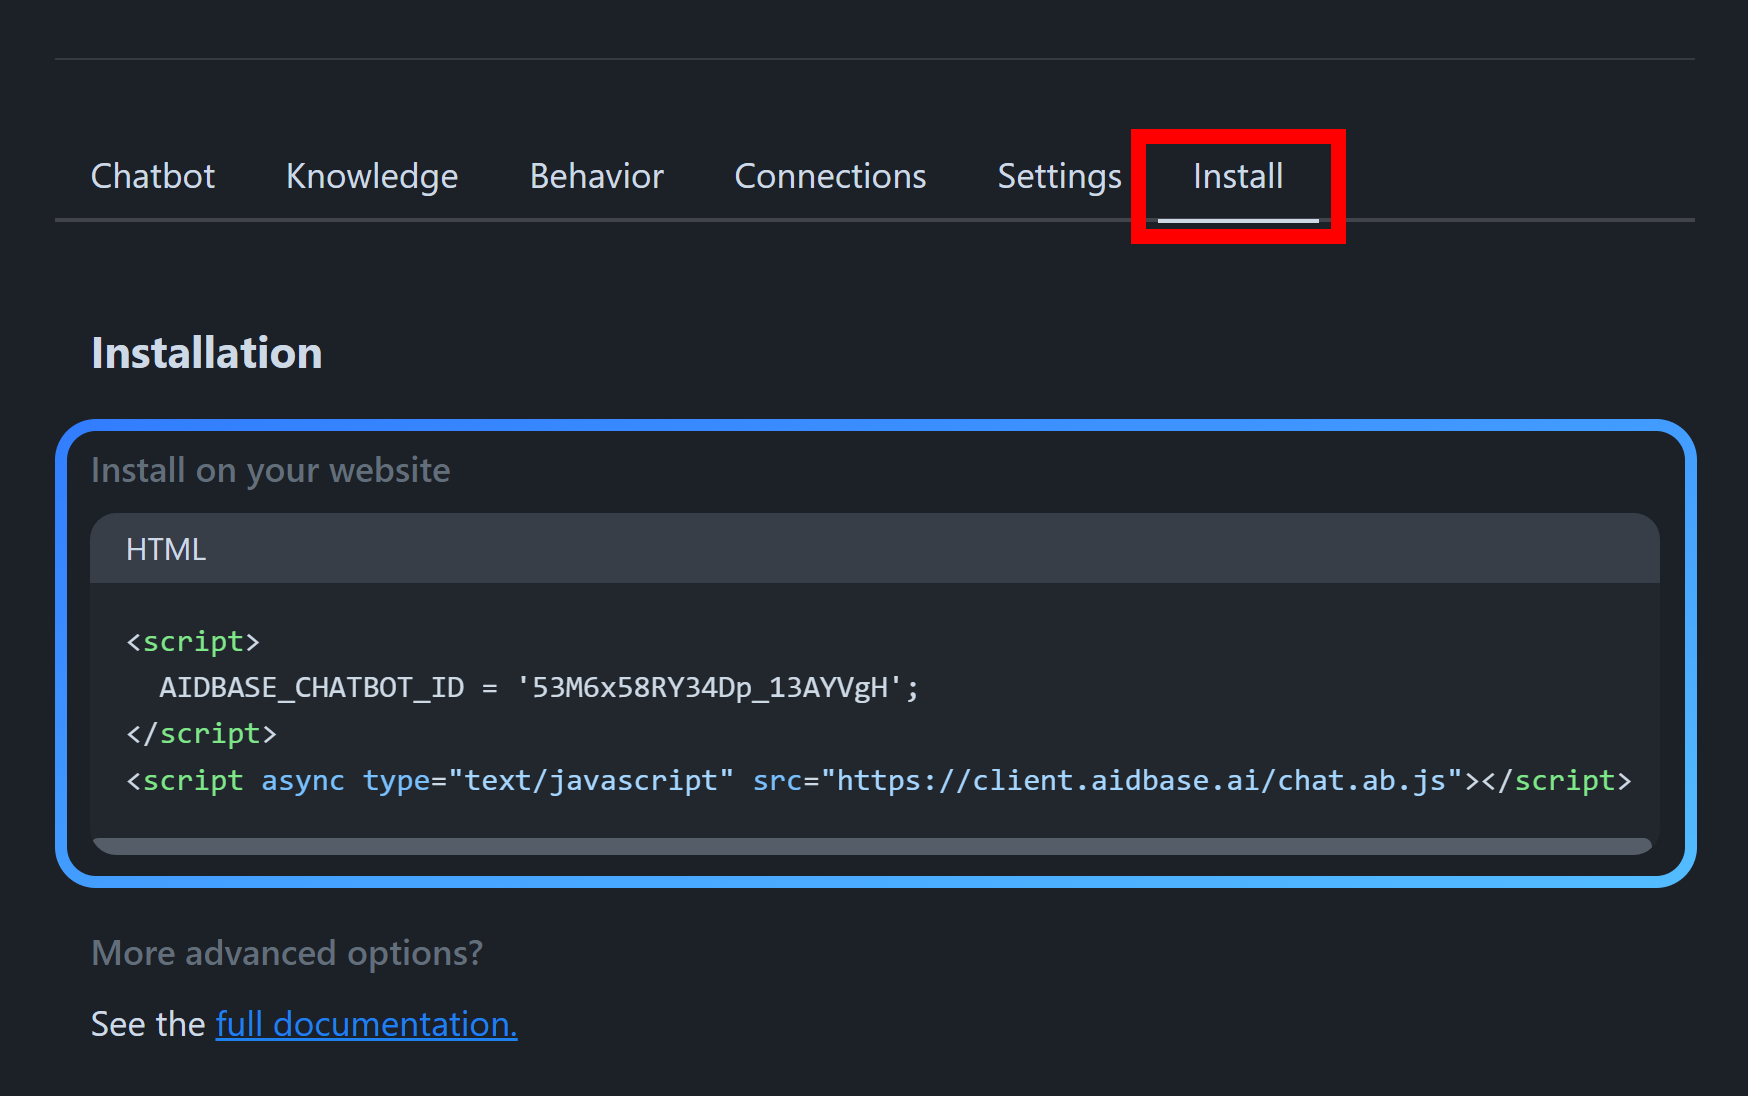Click the Installation page heading

[x=205, y=352]
